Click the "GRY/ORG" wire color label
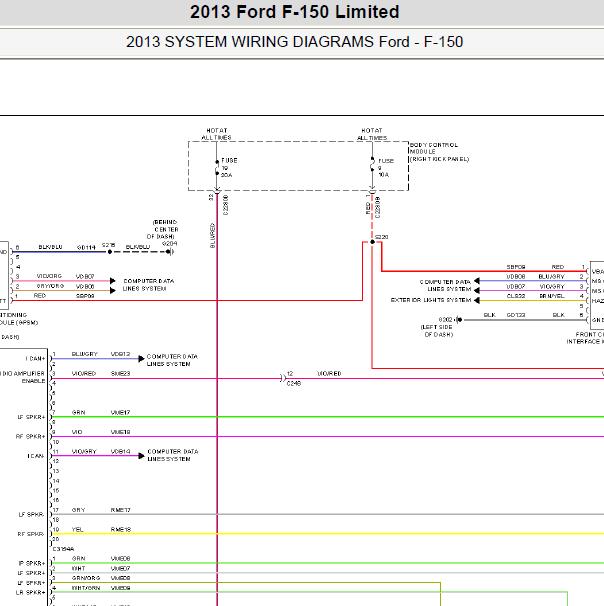The image size is (604, 606). click(50, 286)
